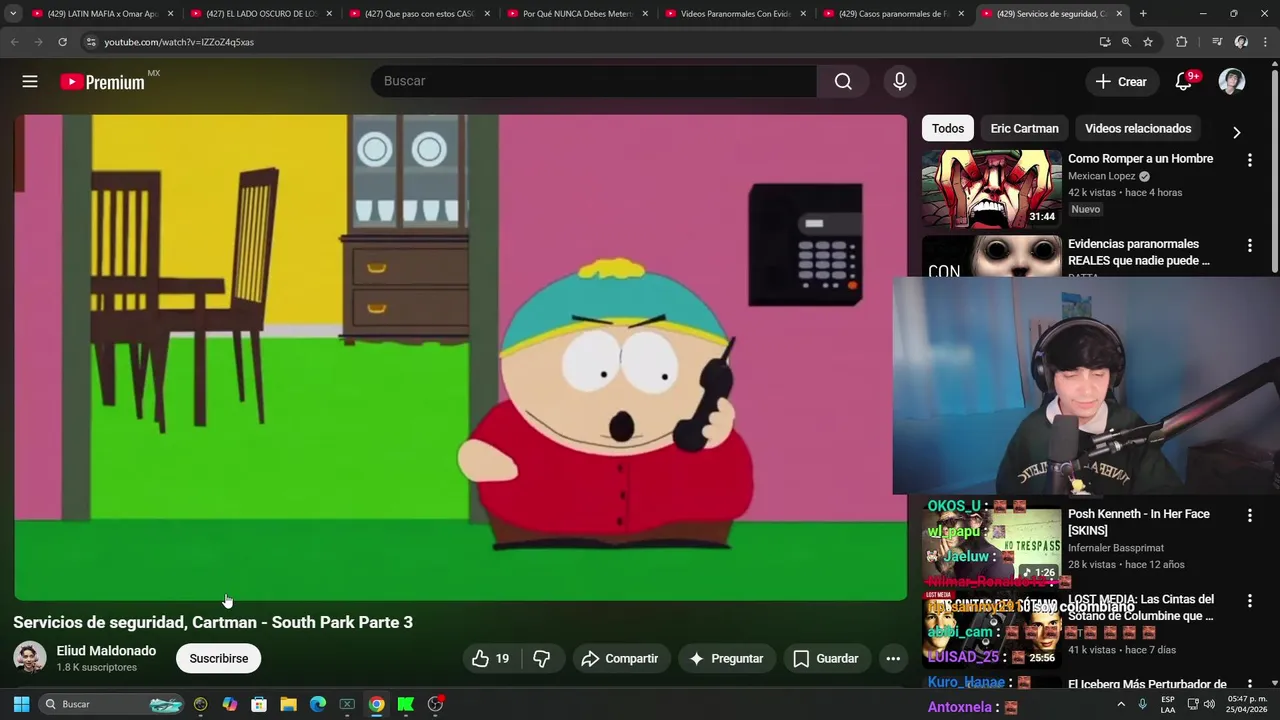
Task: Like the video with thumbs up
Action: pos(491,658)
